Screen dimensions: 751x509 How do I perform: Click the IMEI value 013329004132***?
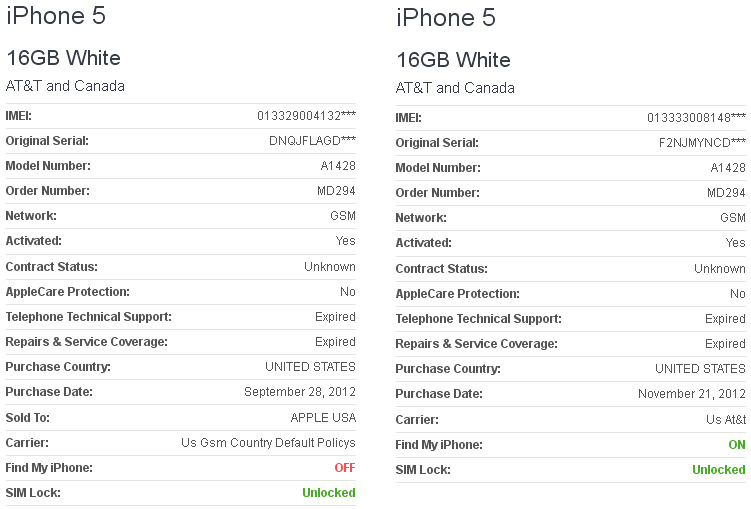tap(306, 116)
